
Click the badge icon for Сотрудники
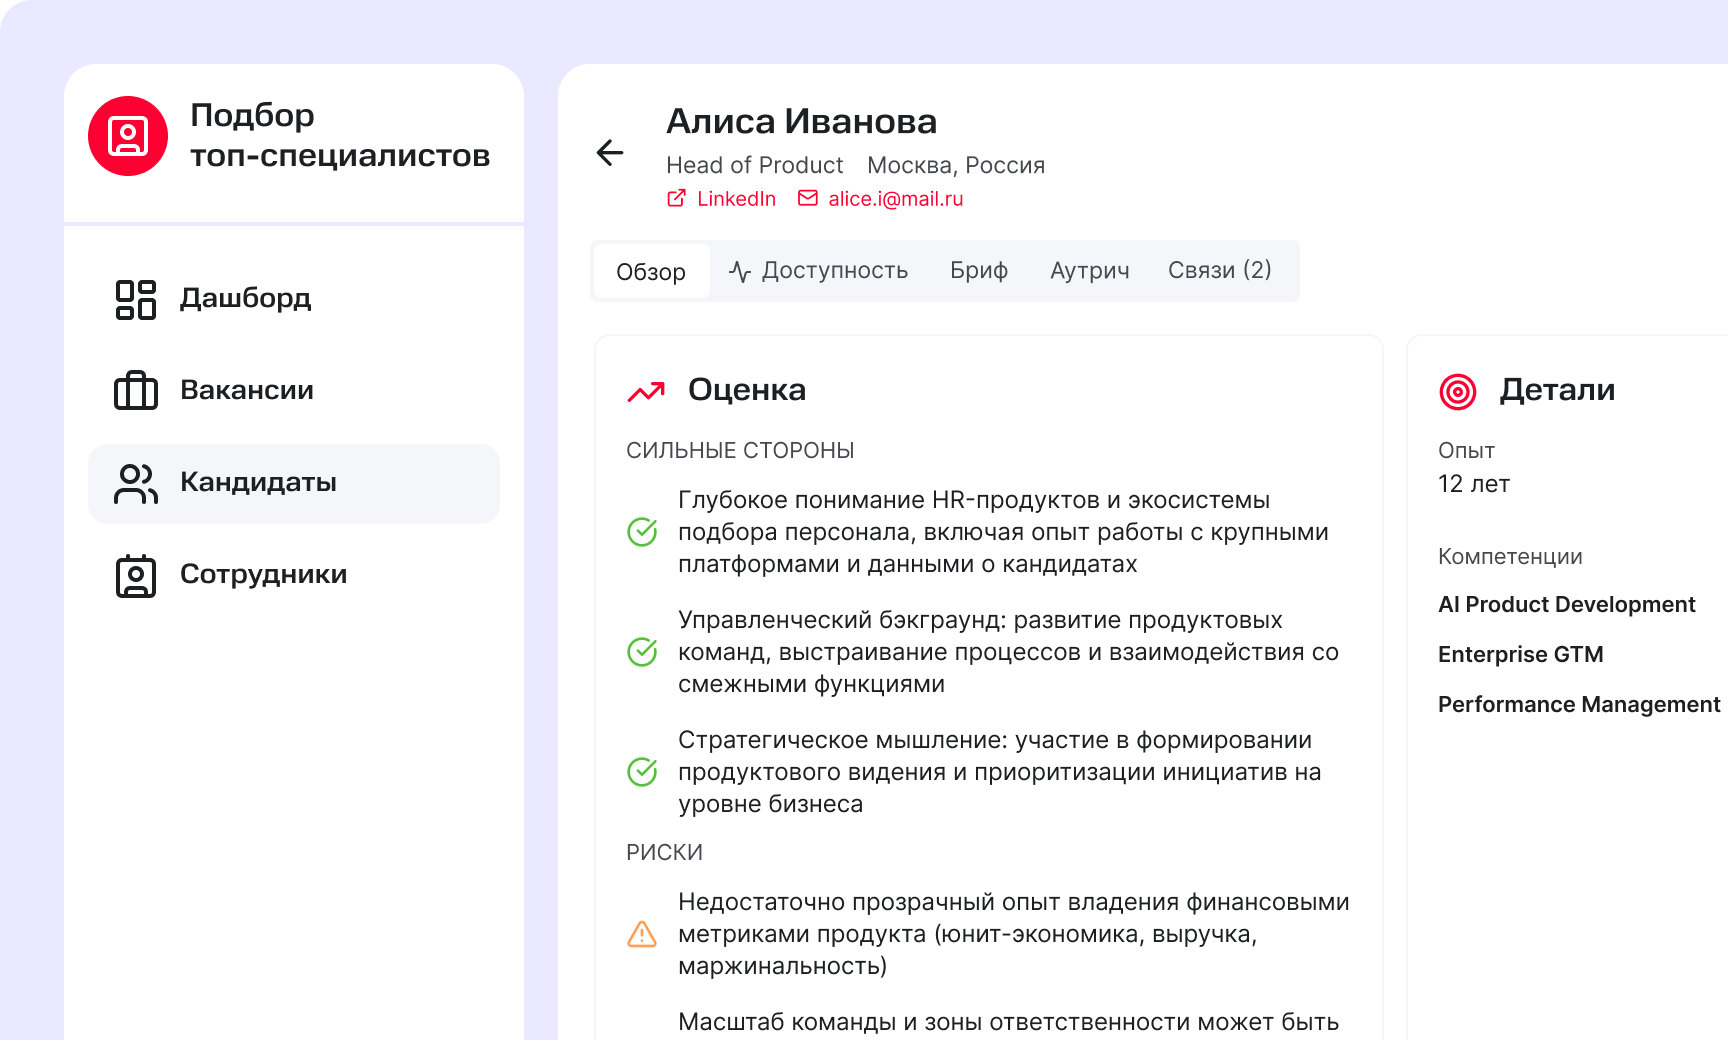tap(136, 576)
